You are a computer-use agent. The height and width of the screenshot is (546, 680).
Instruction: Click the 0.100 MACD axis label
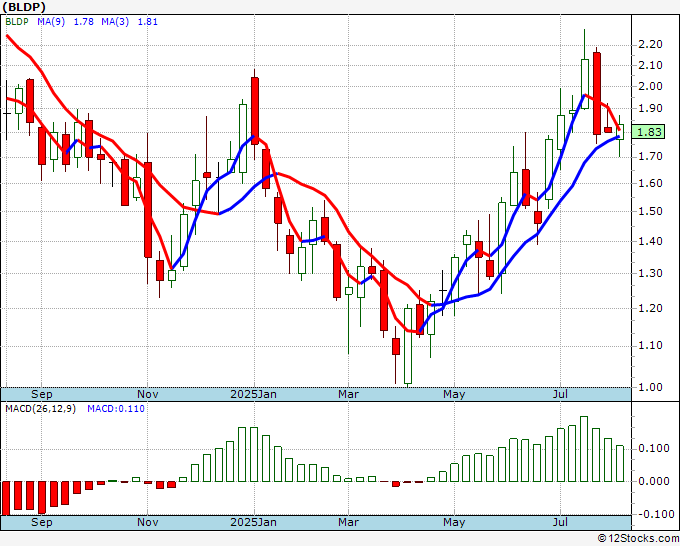coord(654,448)
